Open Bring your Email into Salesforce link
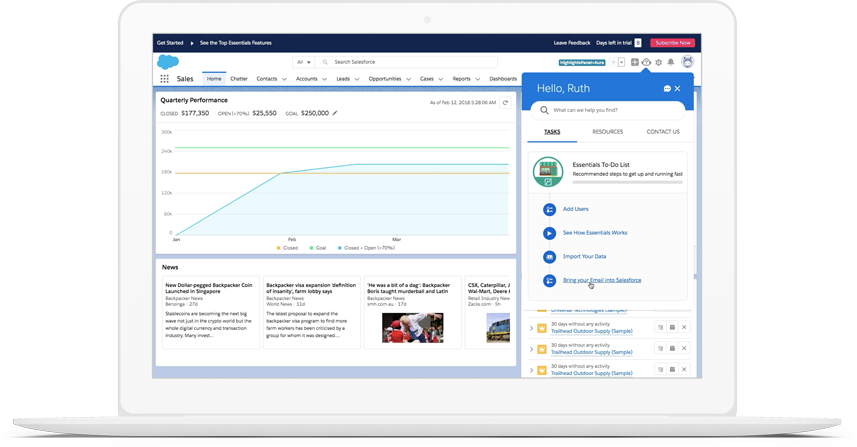 click(602, 280)
